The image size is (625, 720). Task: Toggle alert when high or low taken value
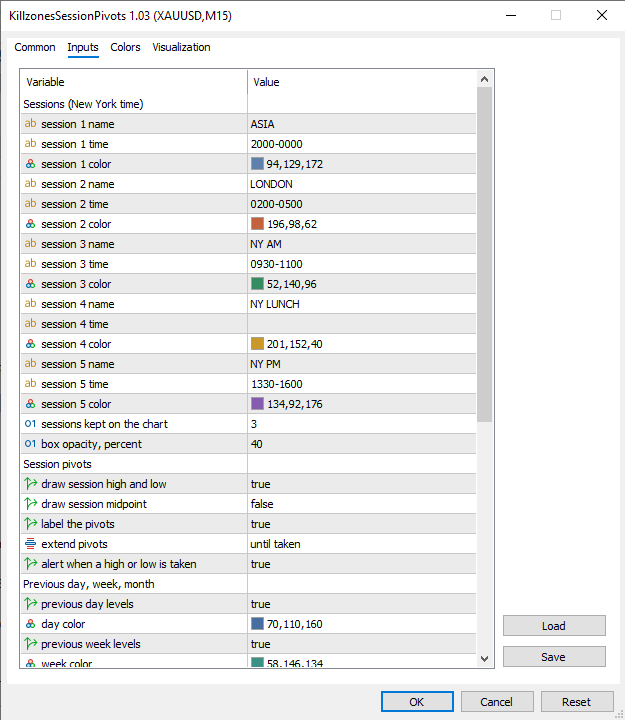point(361,564)
